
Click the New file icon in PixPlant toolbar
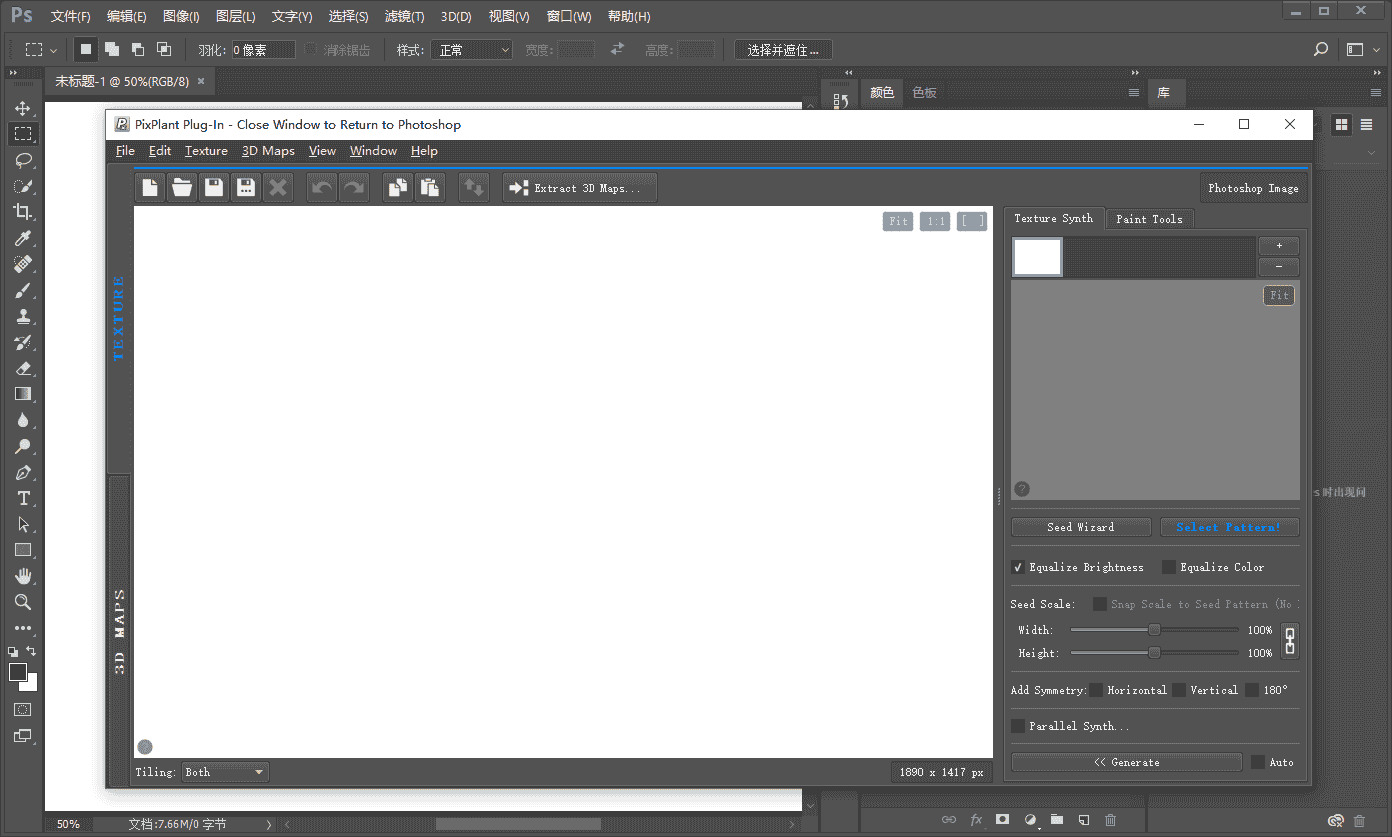click(x=150, y=188)
